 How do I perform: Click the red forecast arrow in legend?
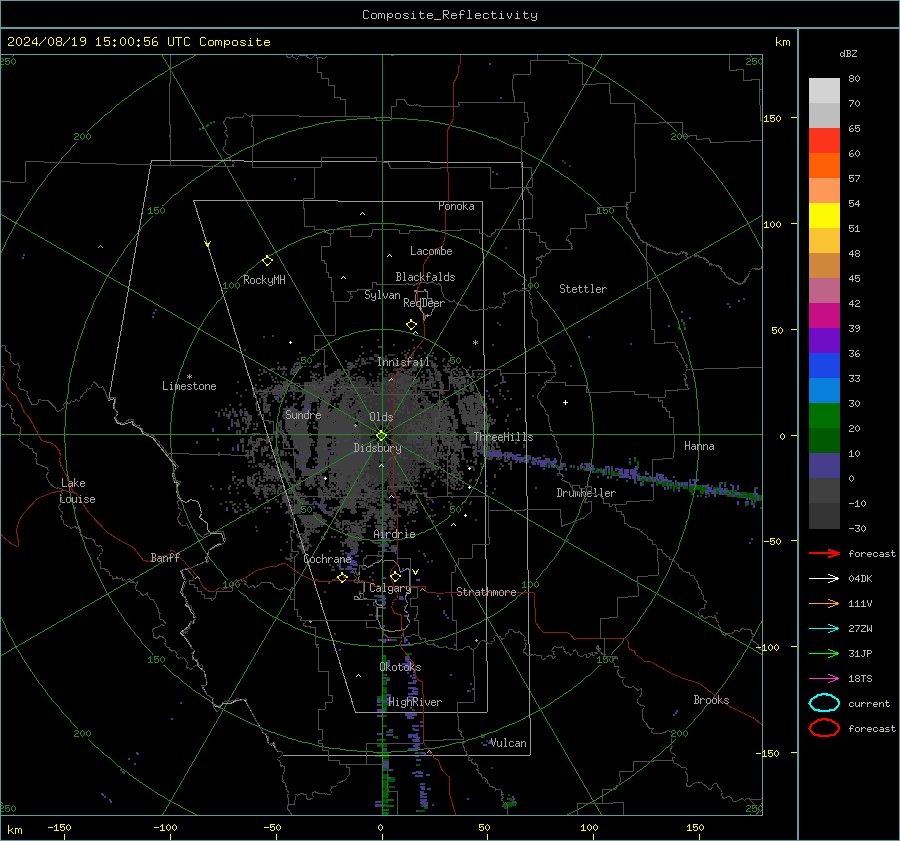[824, 553]
